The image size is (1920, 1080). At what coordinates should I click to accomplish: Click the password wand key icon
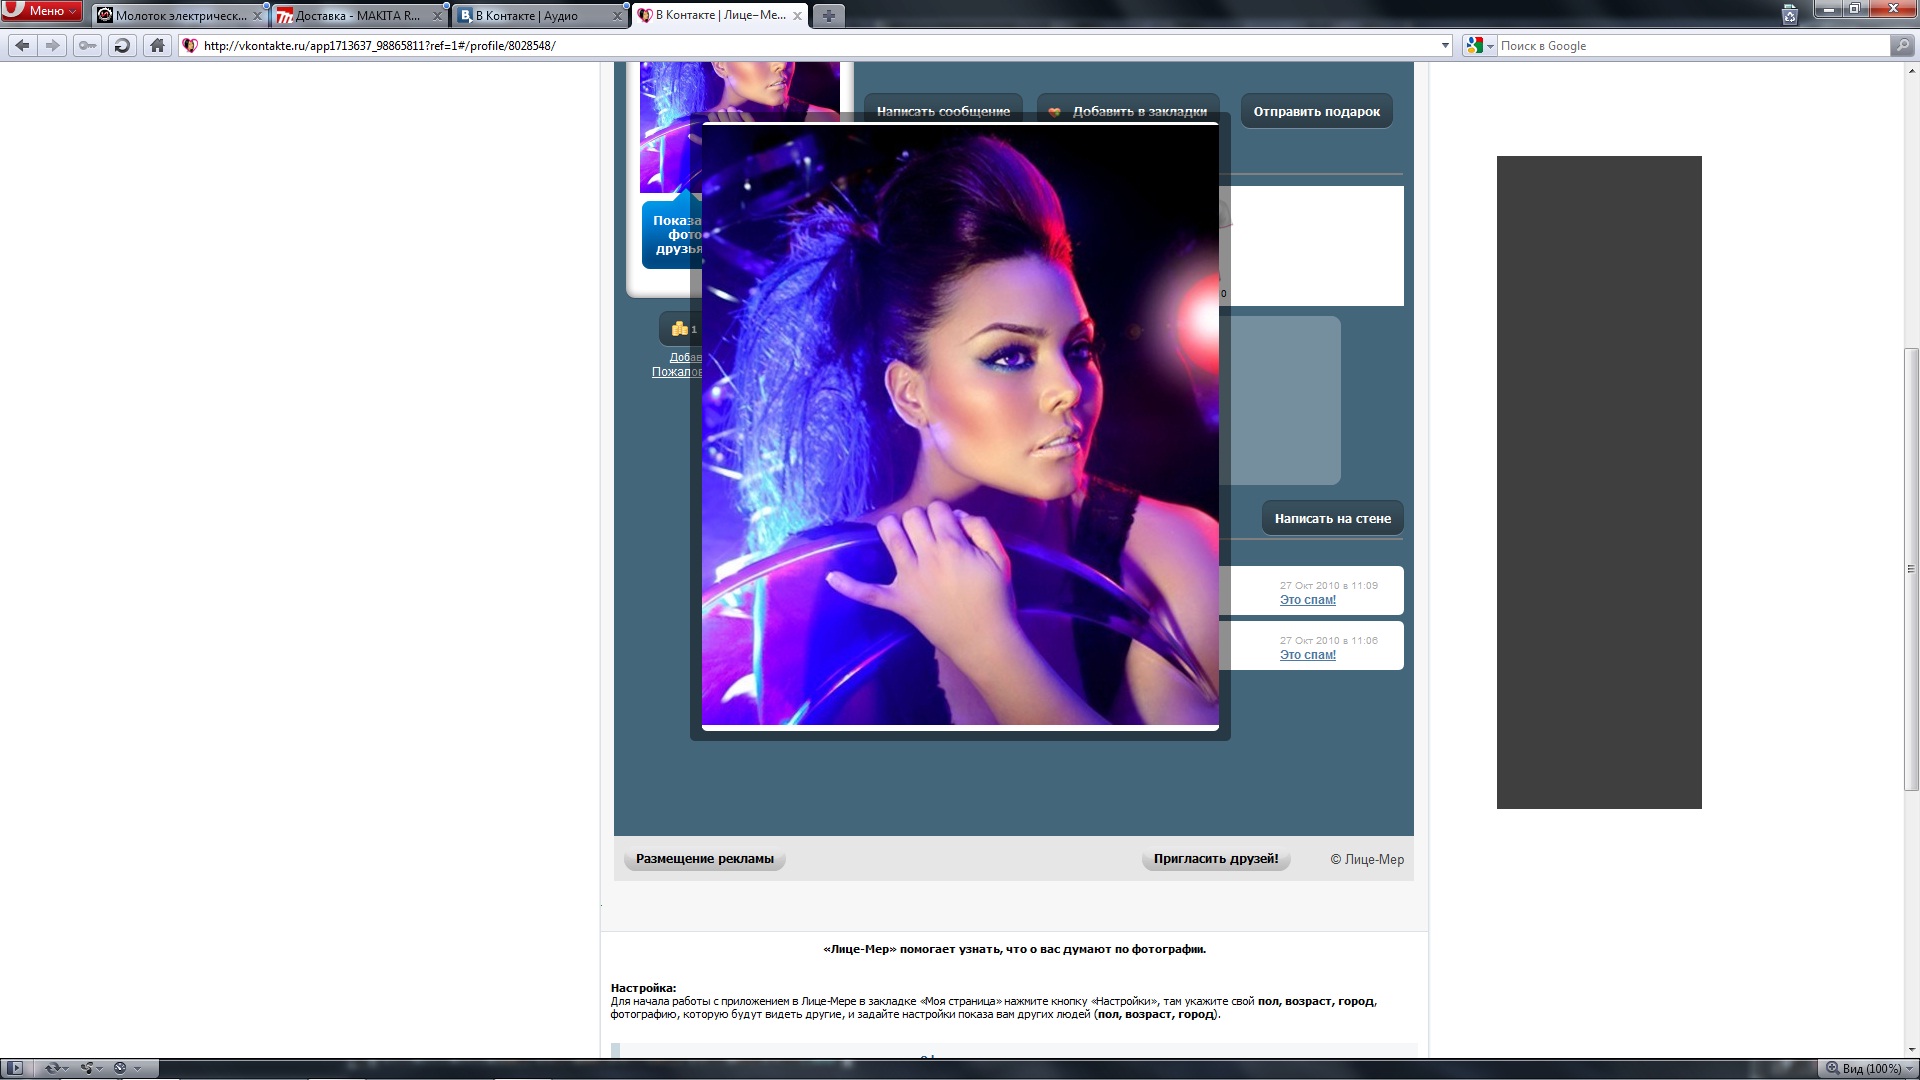tap(88, 45)
